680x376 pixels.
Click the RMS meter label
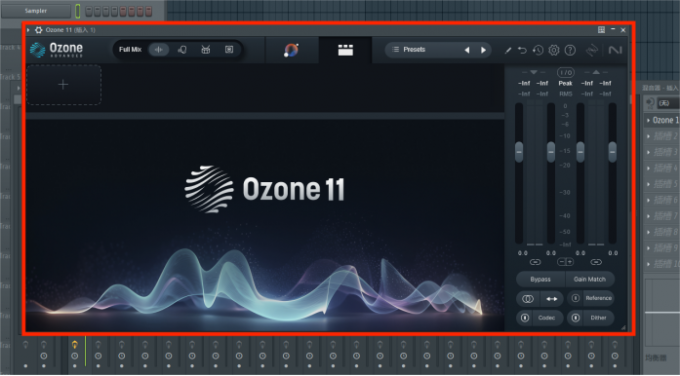pos(566,94)
